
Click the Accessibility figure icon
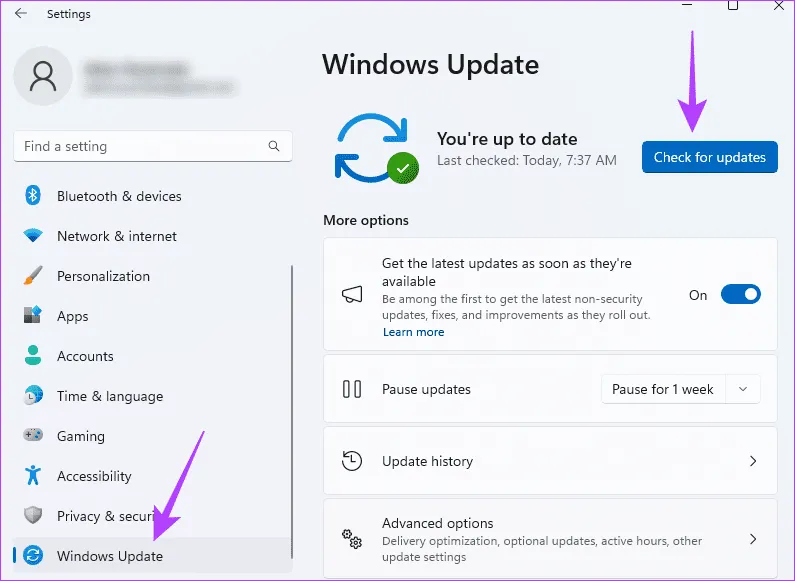[33, 476]
